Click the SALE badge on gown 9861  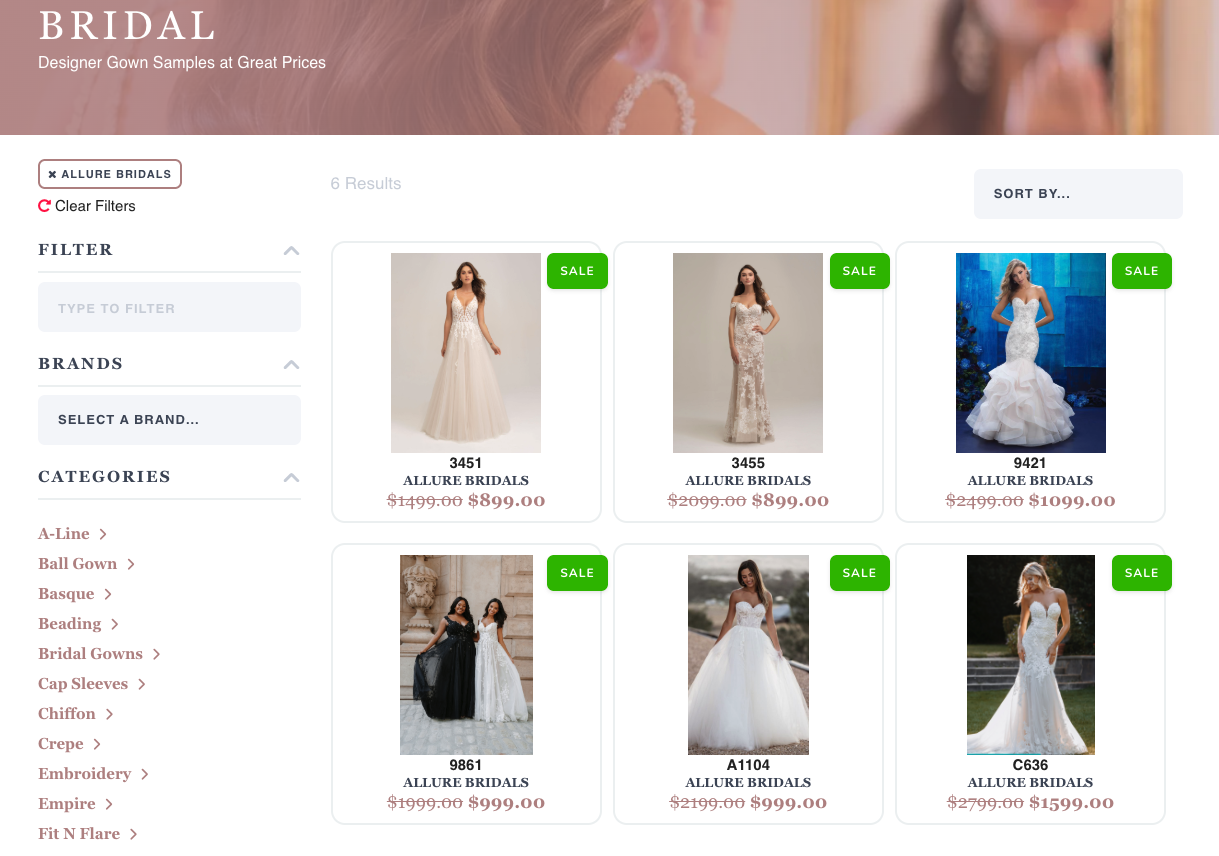577,573
